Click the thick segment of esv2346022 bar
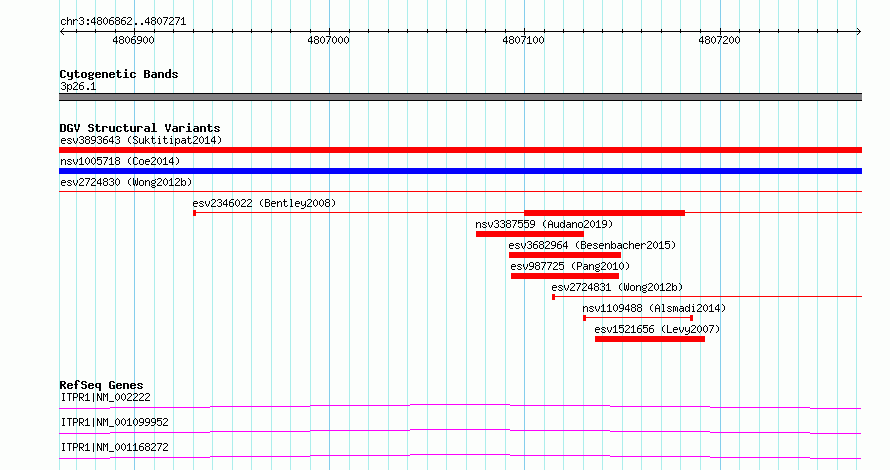Image resolution: width=890 pixels, height=470 pixels. click(x=604, y=213)
